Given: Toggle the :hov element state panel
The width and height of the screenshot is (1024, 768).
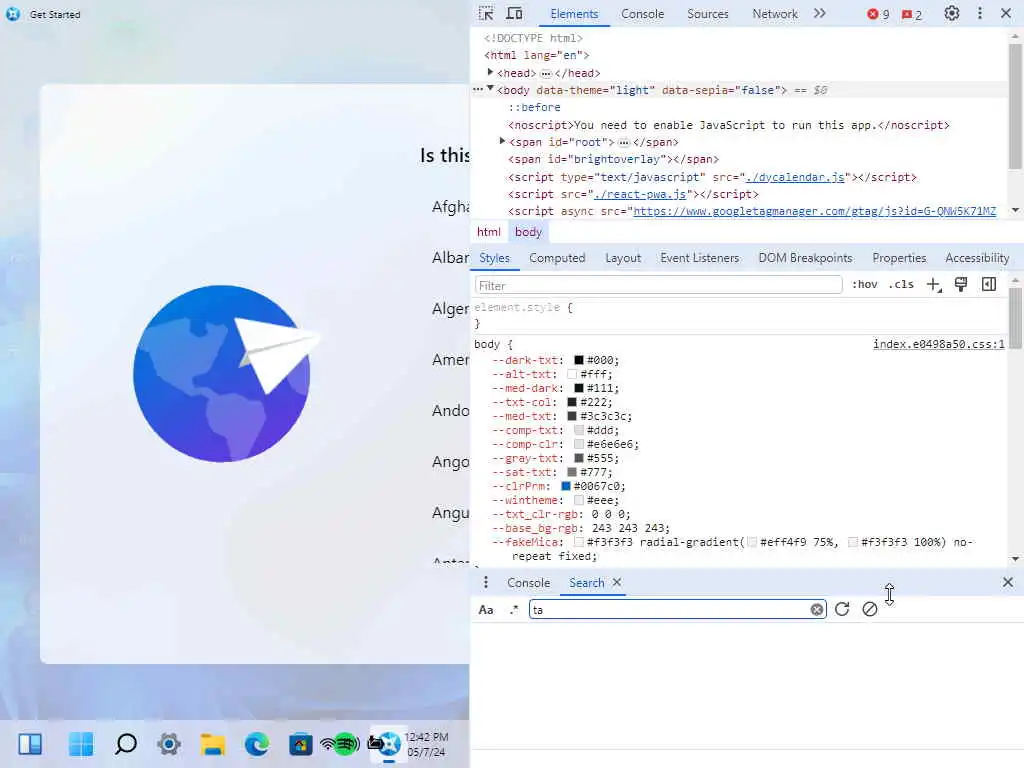Looking at the screenshot, I should [865, 285].
